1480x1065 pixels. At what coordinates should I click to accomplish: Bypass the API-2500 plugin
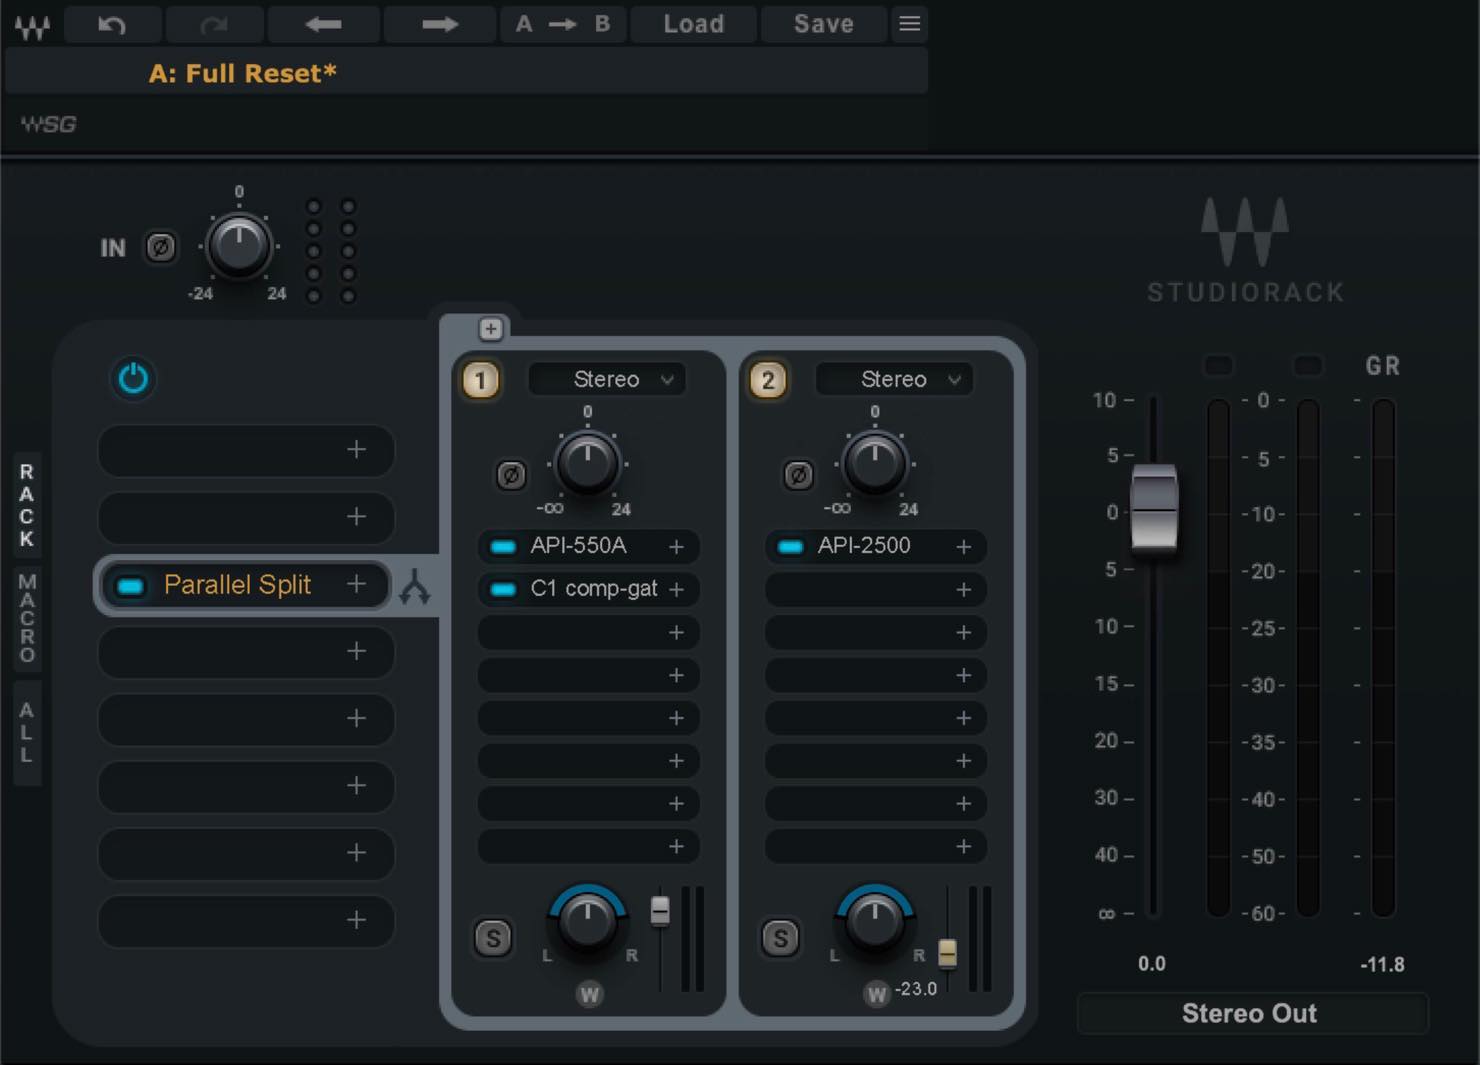(x=790, y=547)
